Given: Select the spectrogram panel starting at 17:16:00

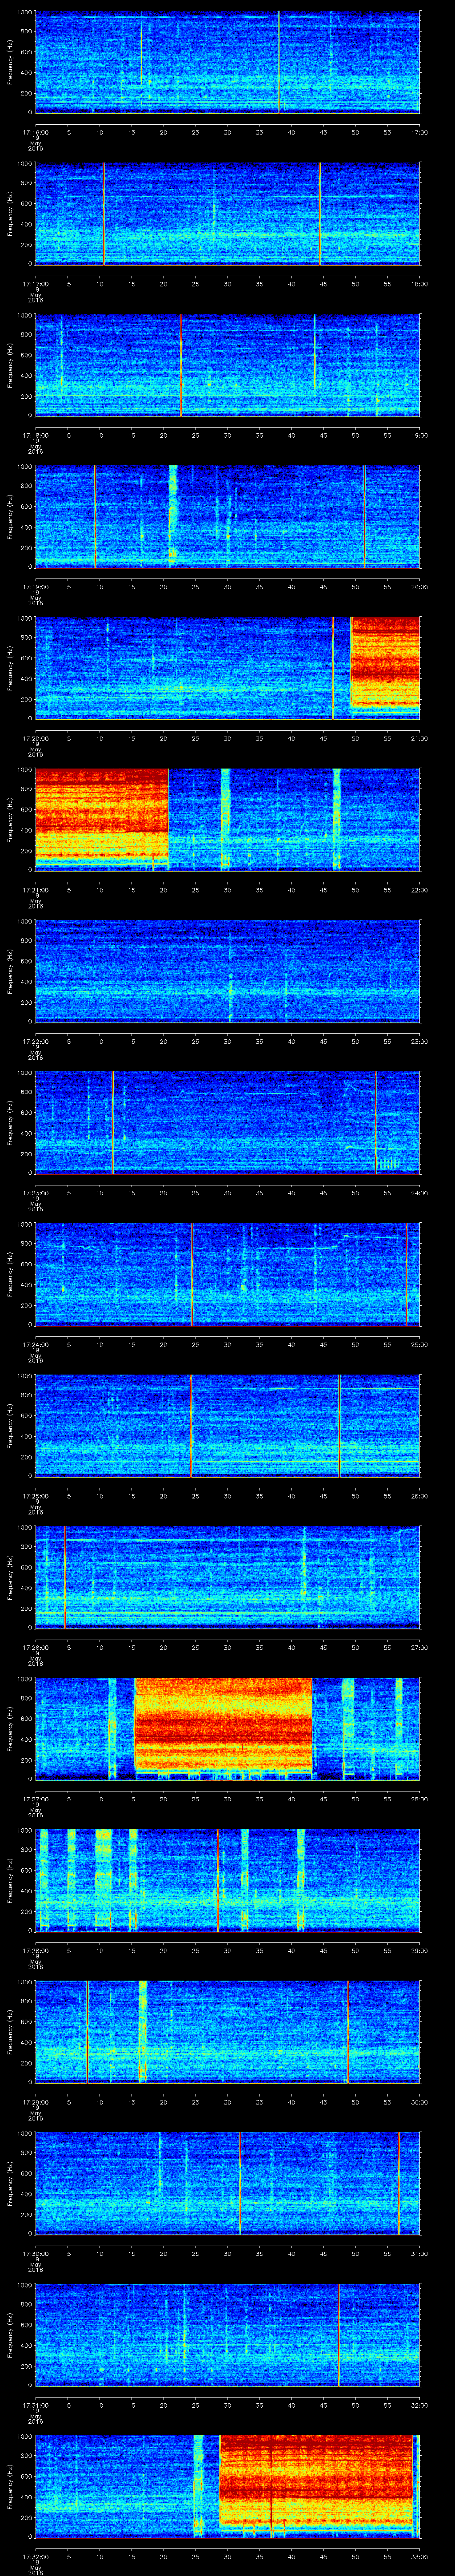Looking at the screenshot, I should 227,62.
